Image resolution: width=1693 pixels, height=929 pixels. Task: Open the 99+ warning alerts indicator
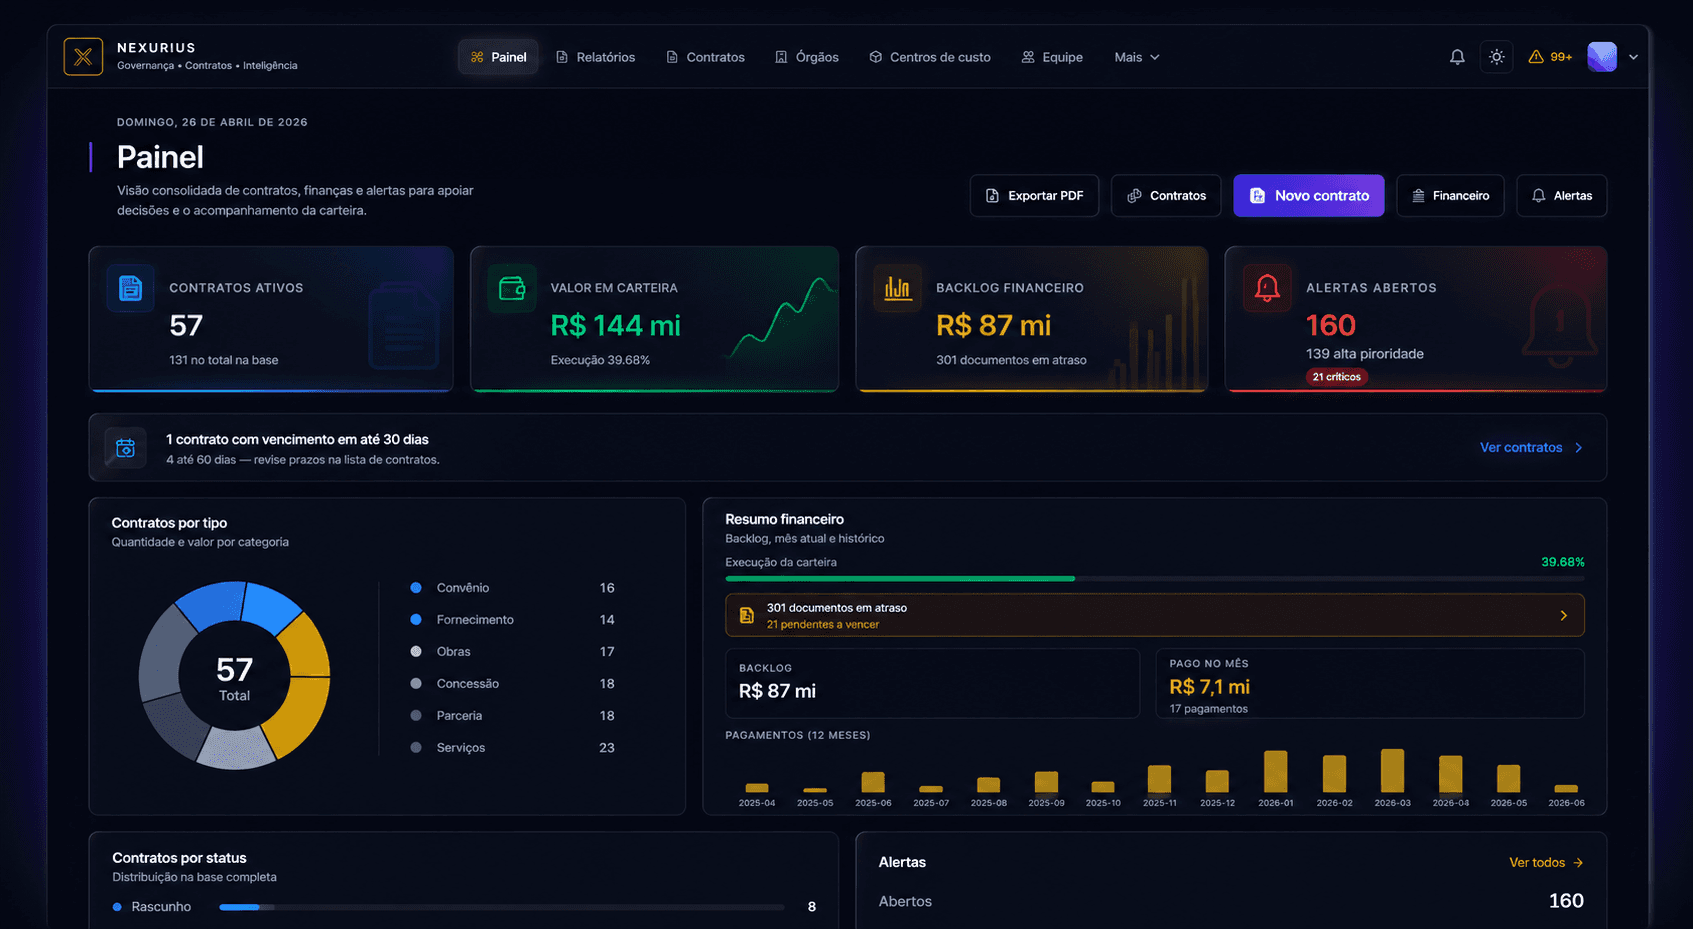[1549, 57]
